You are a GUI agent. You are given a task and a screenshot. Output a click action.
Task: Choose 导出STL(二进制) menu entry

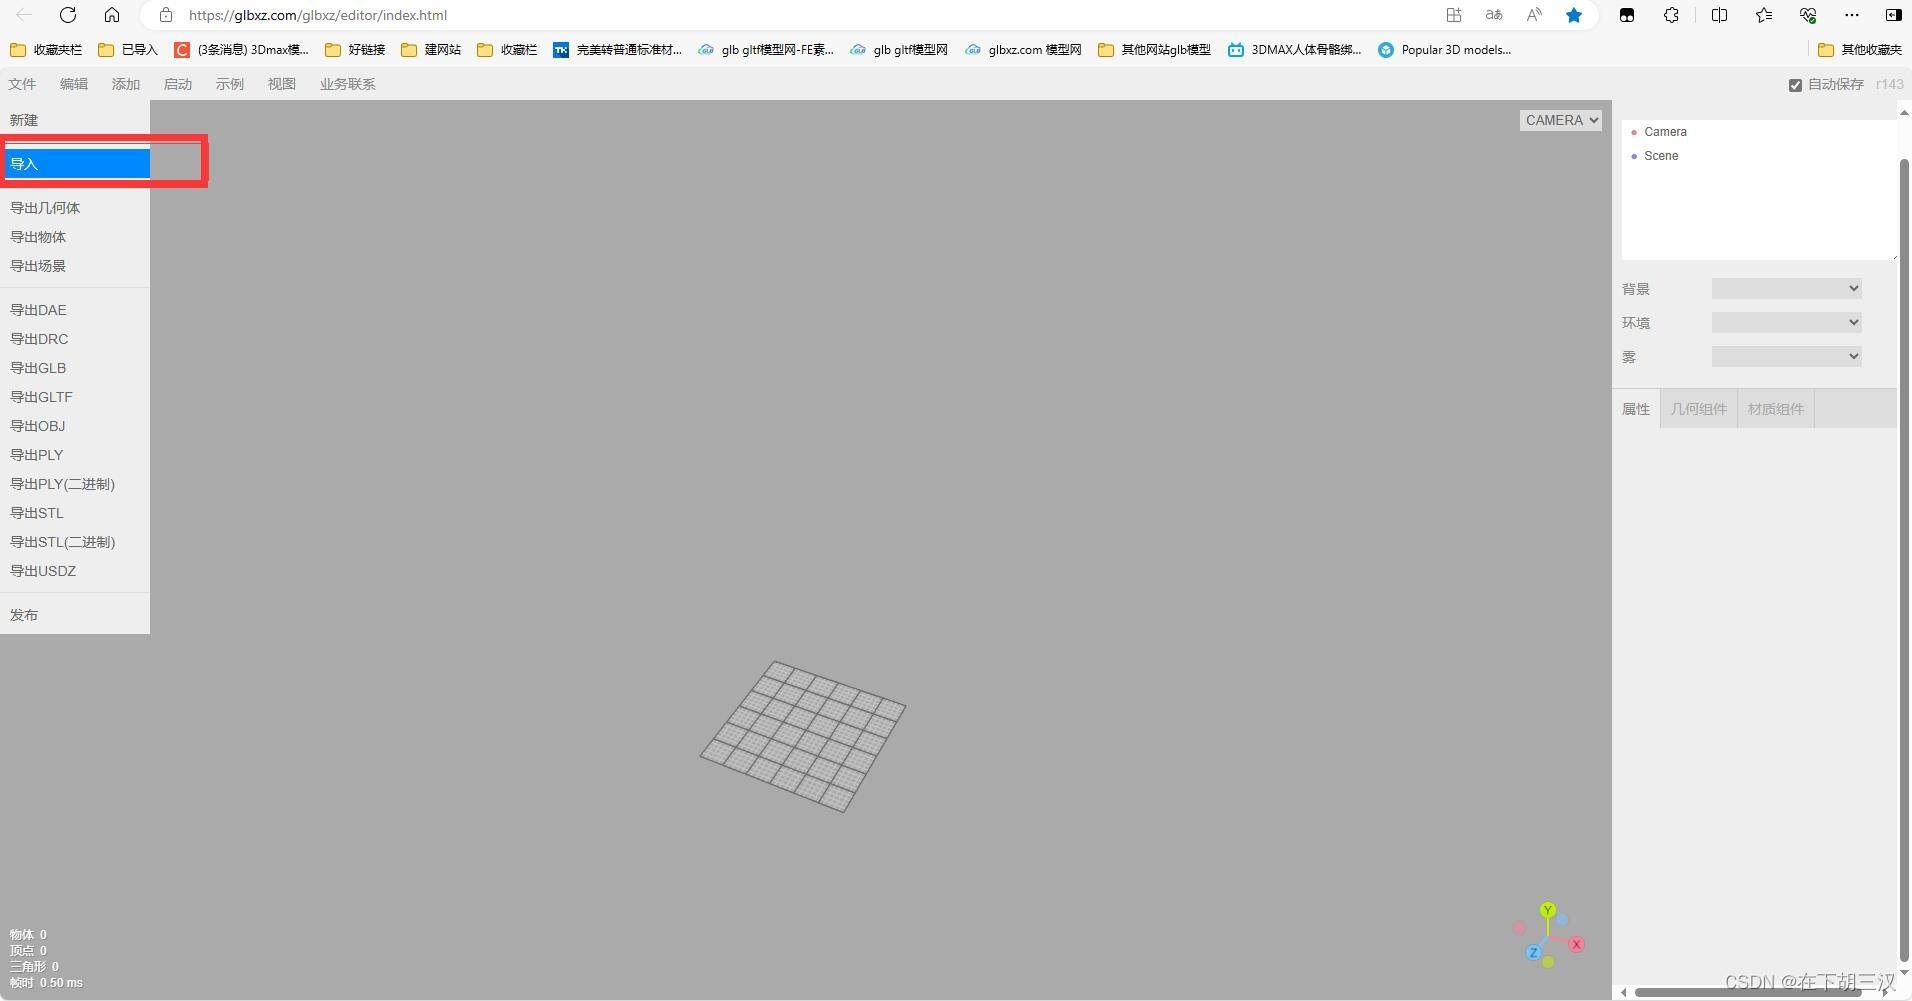pos(75,542)
